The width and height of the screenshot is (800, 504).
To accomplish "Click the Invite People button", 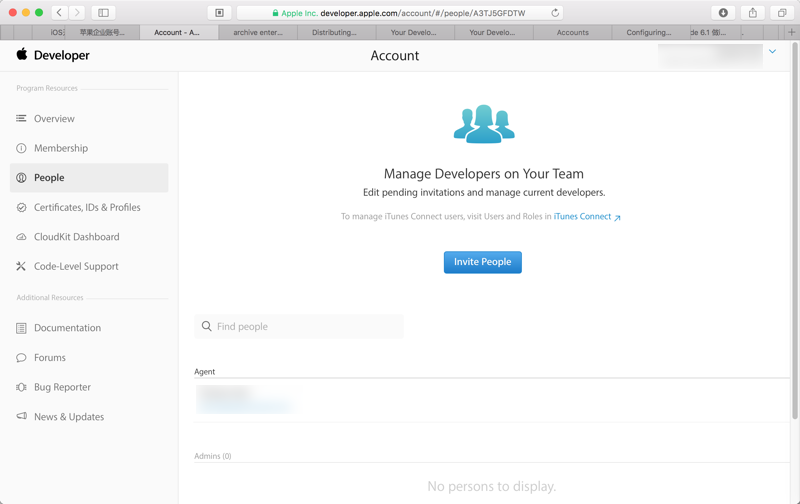I will 483,262.
